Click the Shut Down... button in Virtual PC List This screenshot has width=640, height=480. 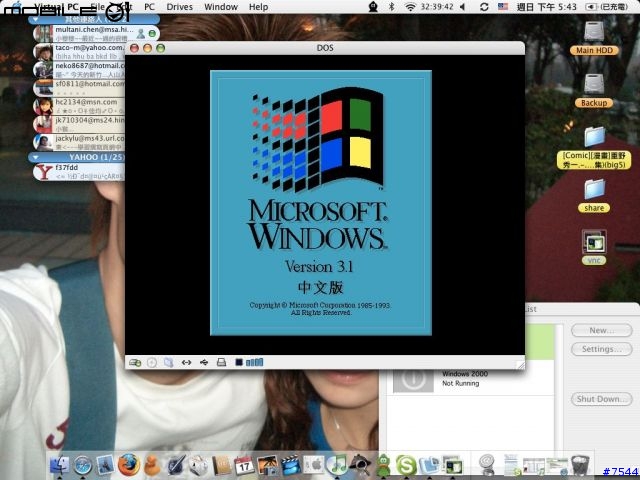point(602,399)
